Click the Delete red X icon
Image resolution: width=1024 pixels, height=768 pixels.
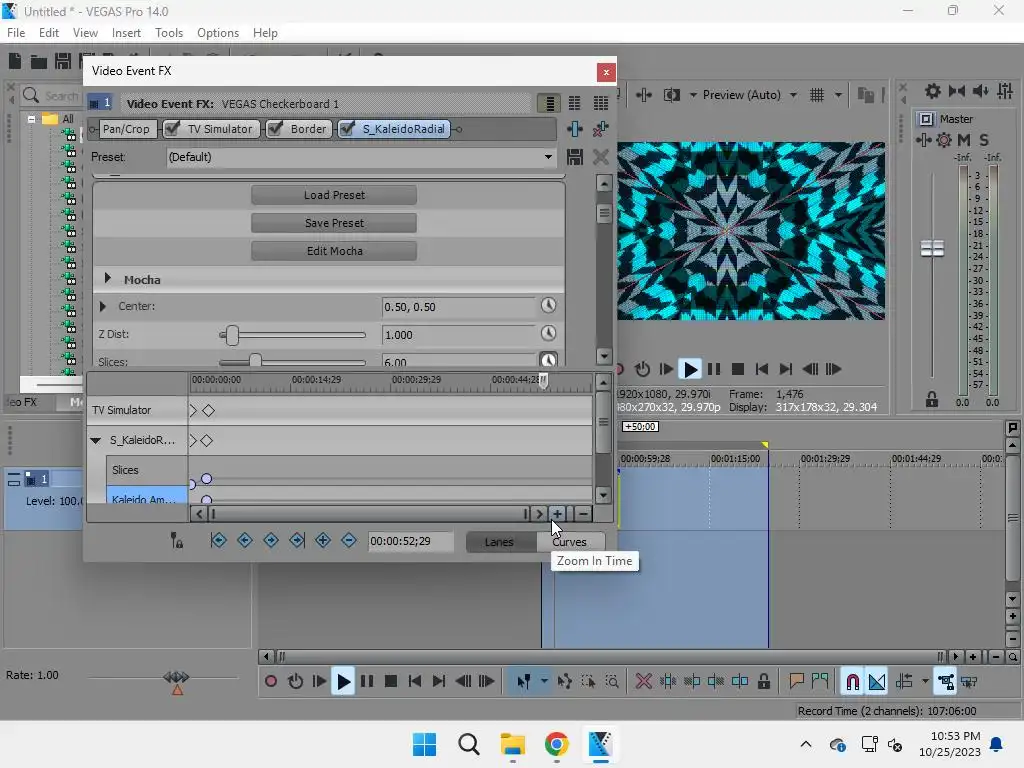[643, 682]
